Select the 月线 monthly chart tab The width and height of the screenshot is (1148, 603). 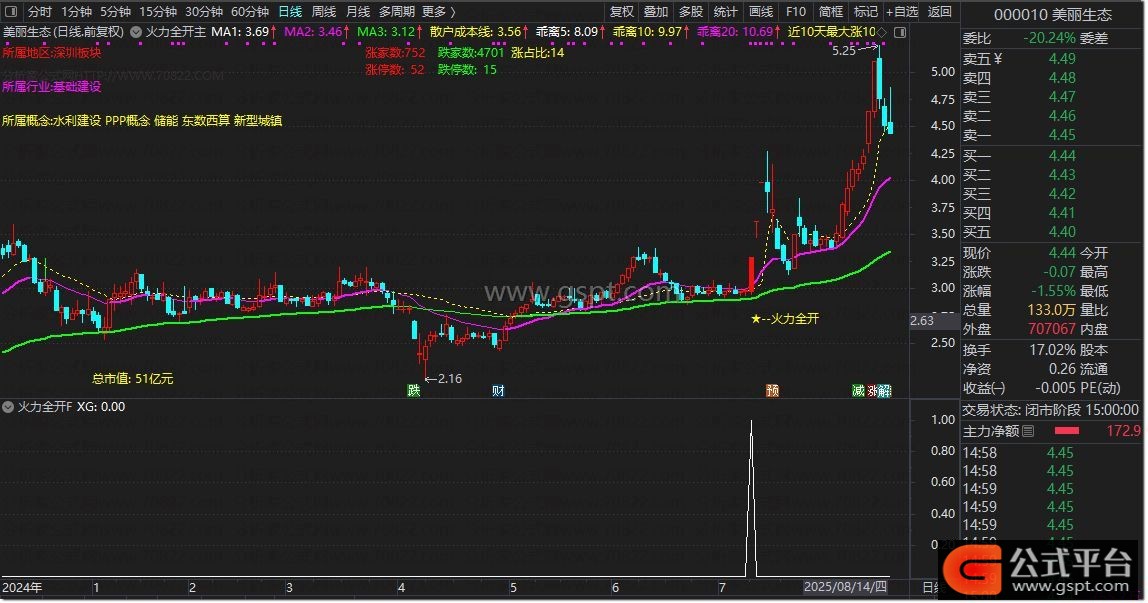[358, 12]
